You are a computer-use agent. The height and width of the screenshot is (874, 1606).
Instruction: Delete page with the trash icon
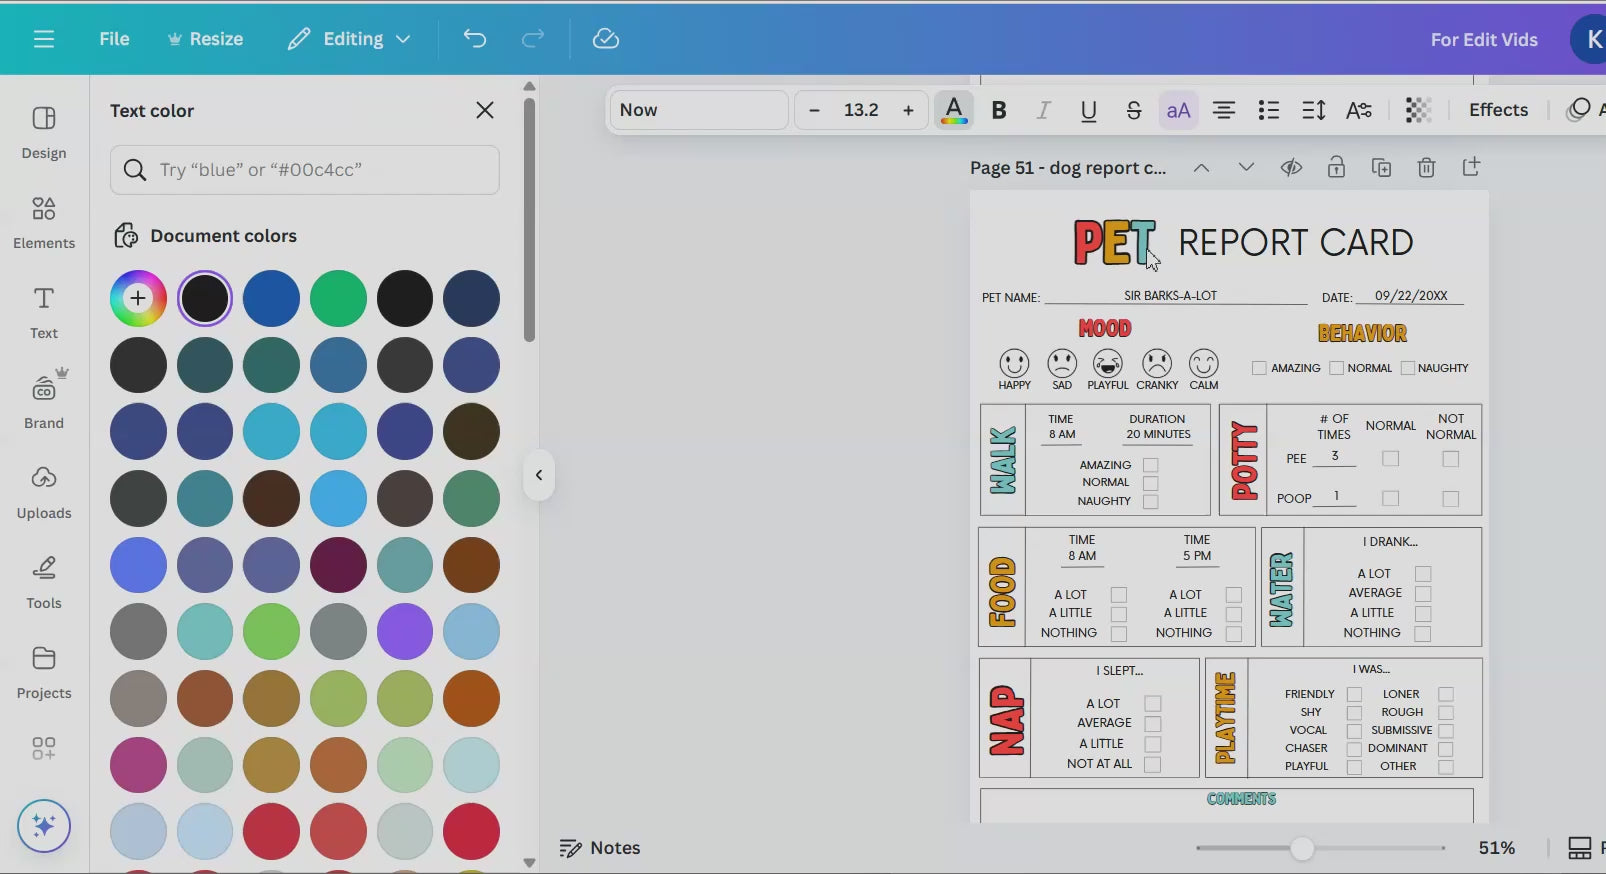pos(1426,168)
